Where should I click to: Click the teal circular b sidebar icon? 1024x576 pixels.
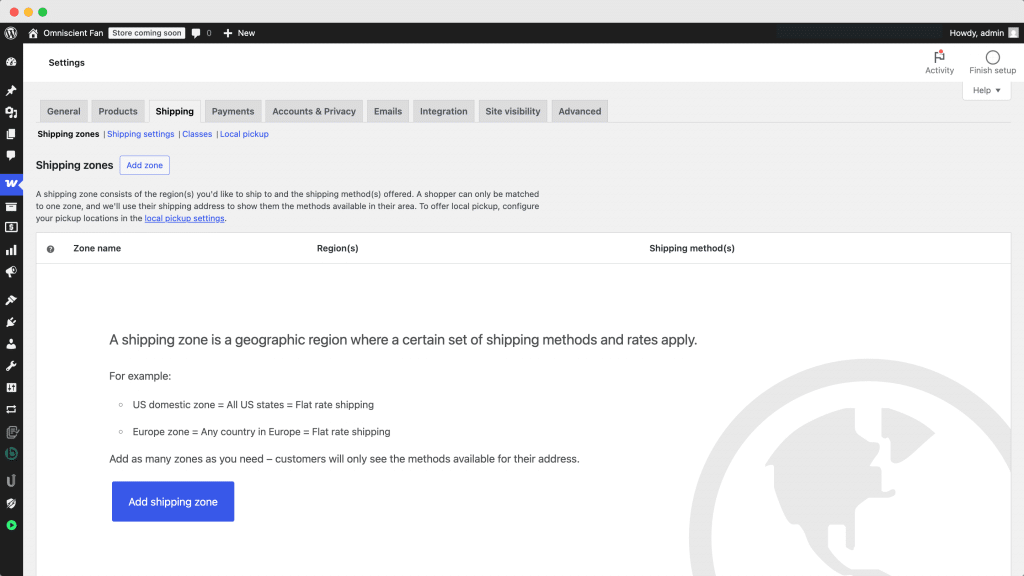click(11, 453)
